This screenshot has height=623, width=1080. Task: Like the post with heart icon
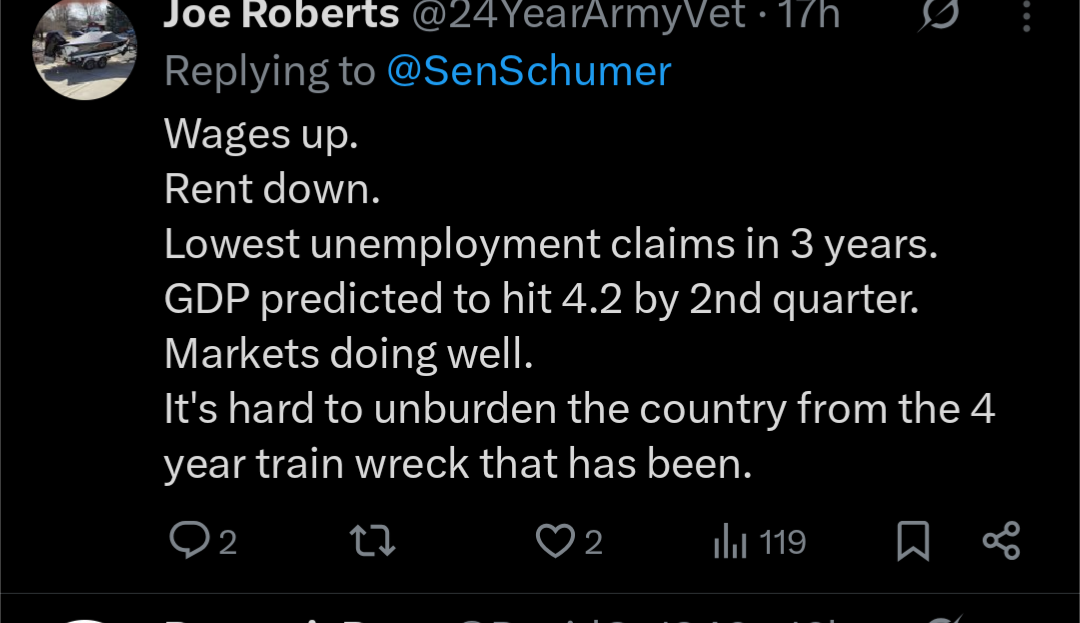pos(553,541)
